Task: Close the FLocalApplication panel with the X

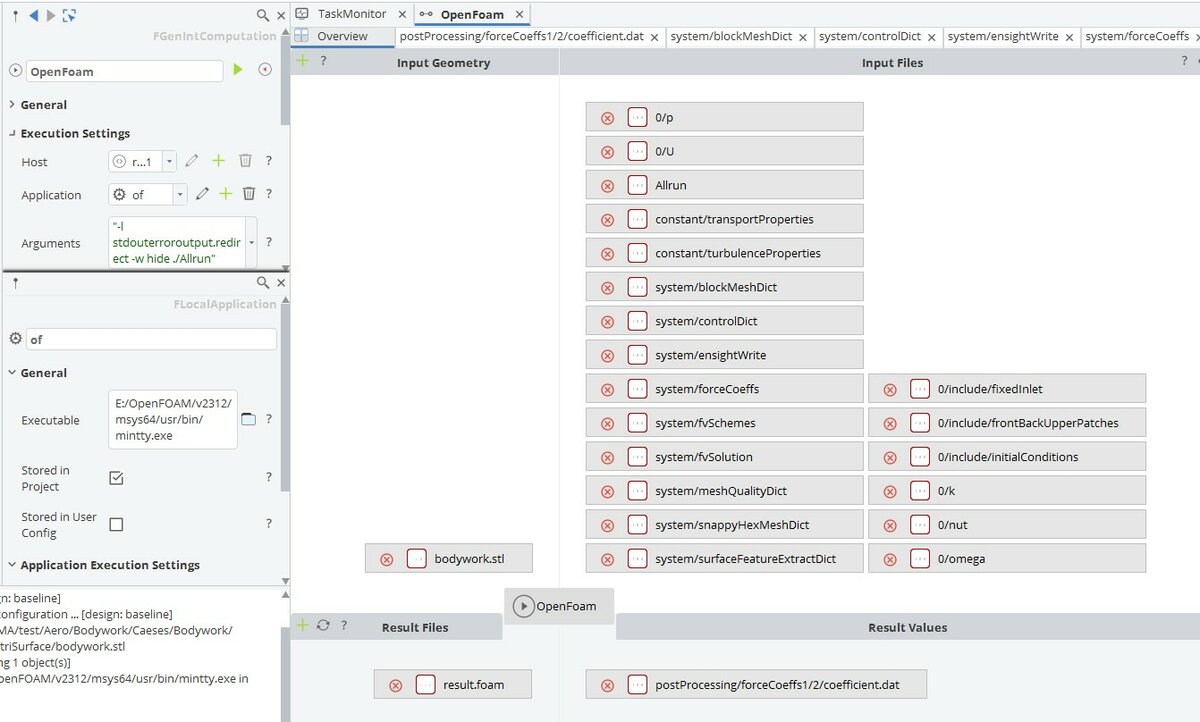Action: click(281, 283)
